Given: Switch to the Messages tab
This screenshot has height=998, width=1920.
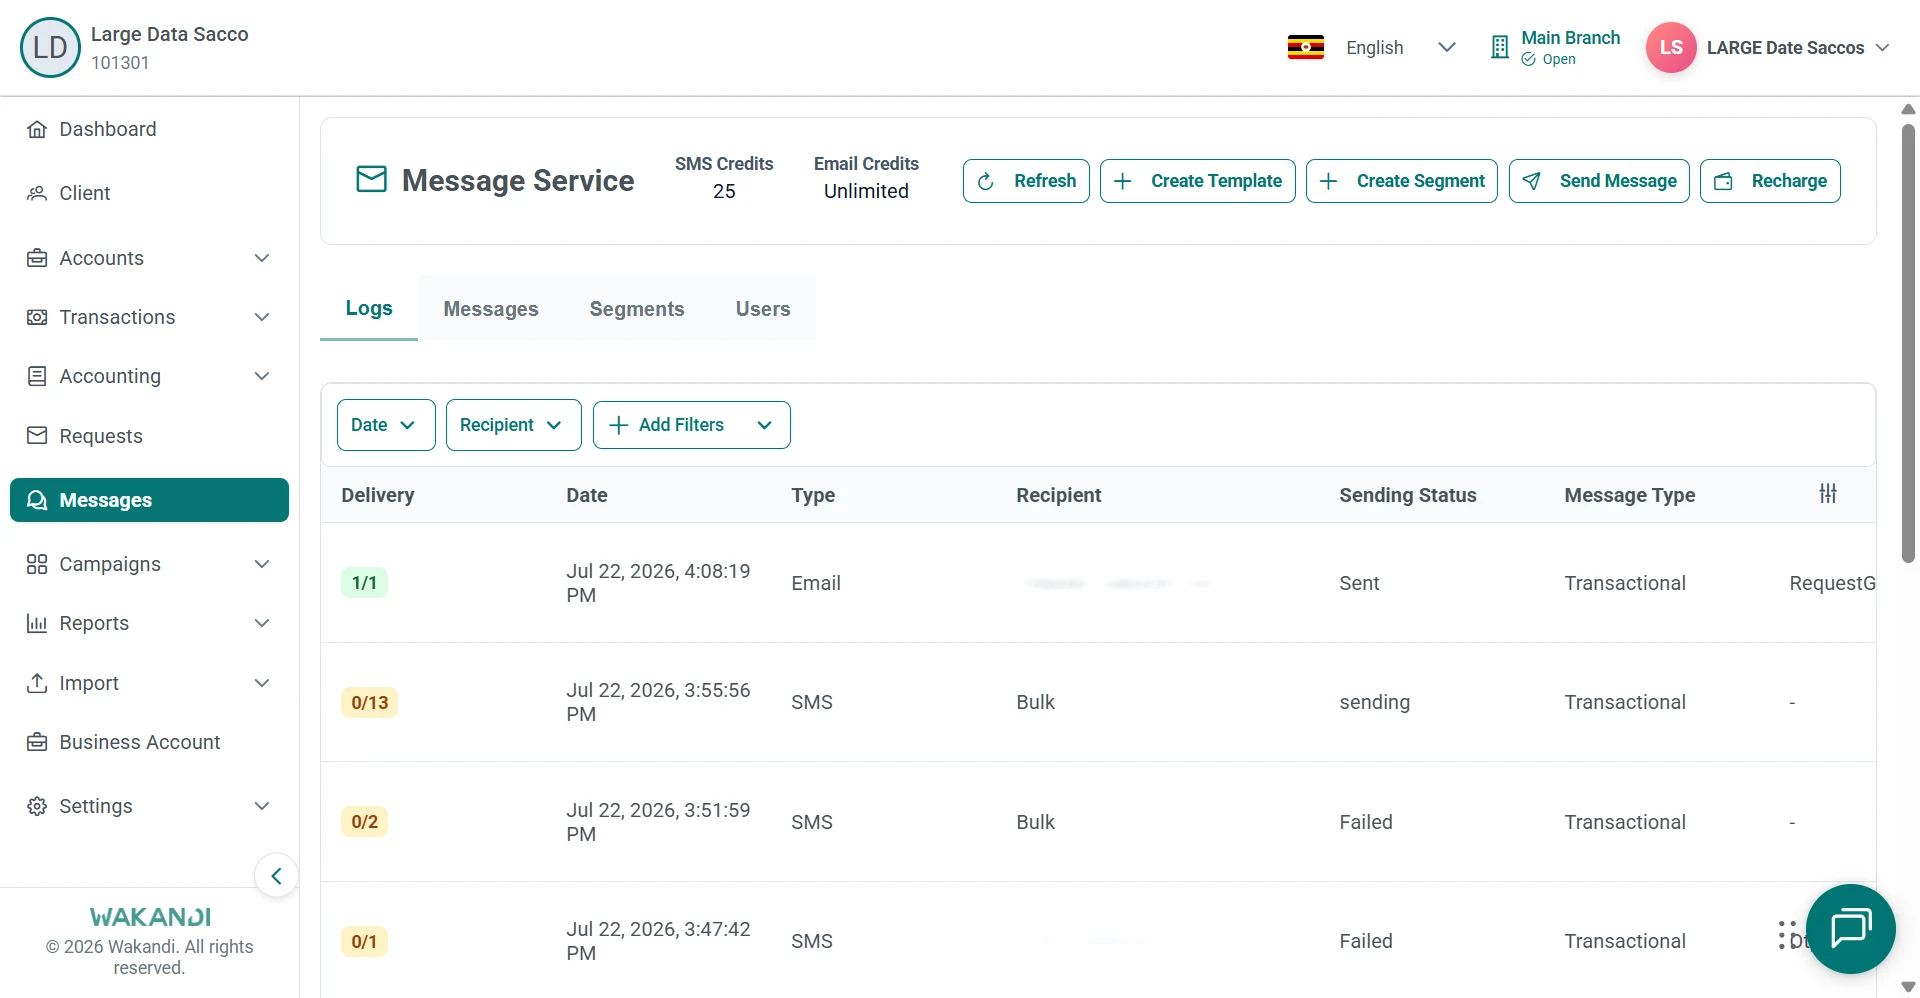Looking at the screenshot, I should coord(491,309).
